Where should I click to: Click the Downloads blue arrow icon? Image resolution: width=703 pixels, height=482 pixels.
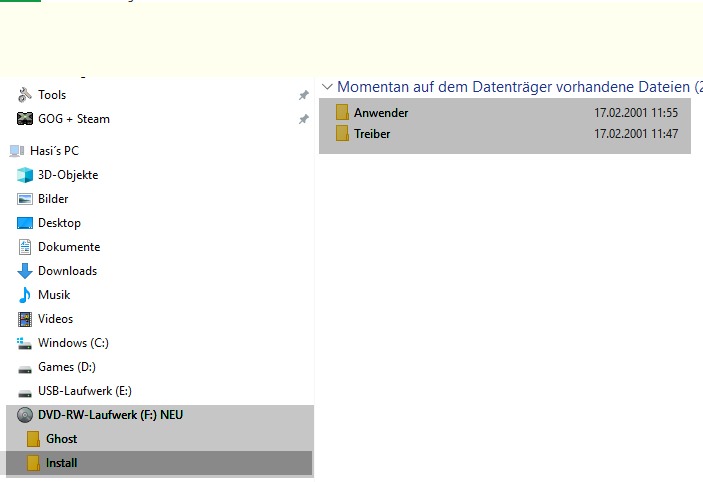tap(25, 271)
